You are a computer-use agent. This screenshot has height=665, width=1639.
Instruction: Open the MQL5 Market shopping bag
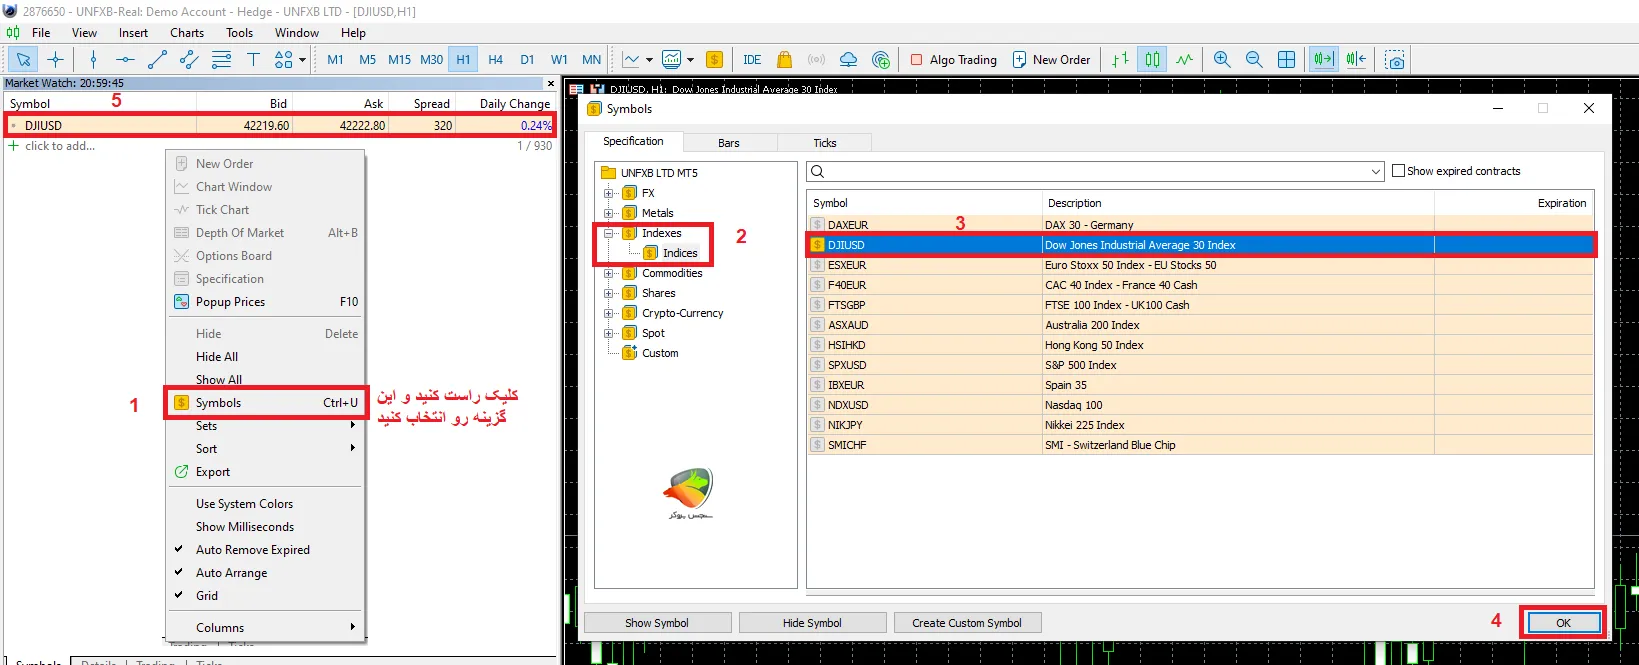[784, 60]
